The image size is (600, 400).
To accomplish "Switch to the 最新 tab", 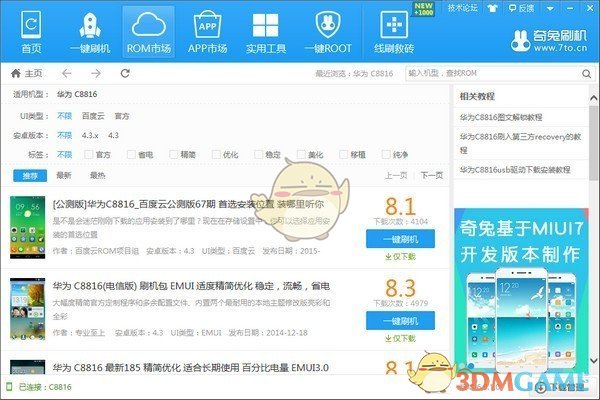I will coord(64,175).
